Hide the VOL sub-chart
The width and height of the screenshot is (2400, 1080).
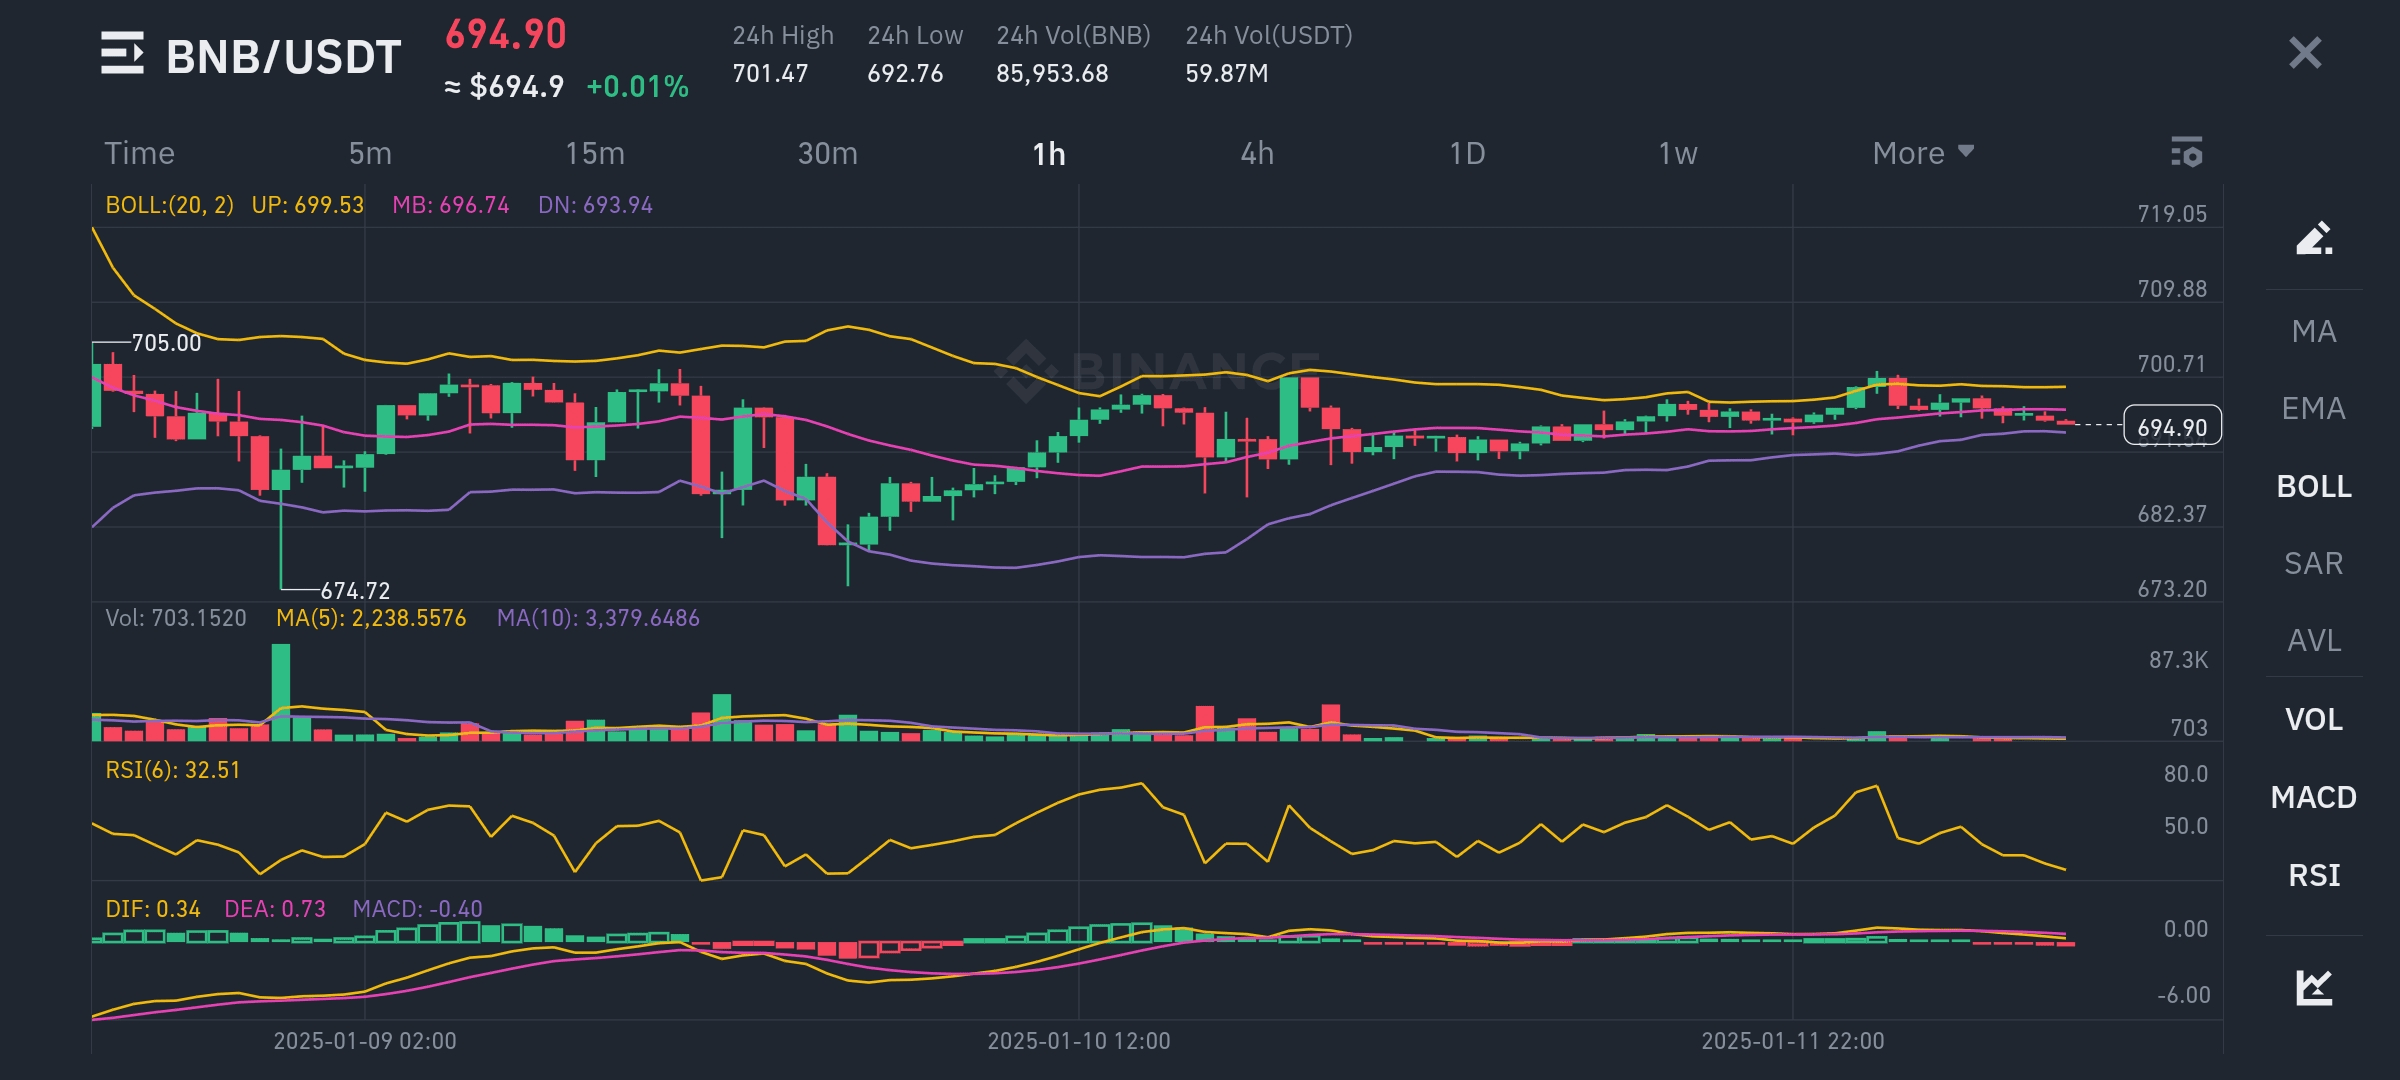pos(2314,719)
